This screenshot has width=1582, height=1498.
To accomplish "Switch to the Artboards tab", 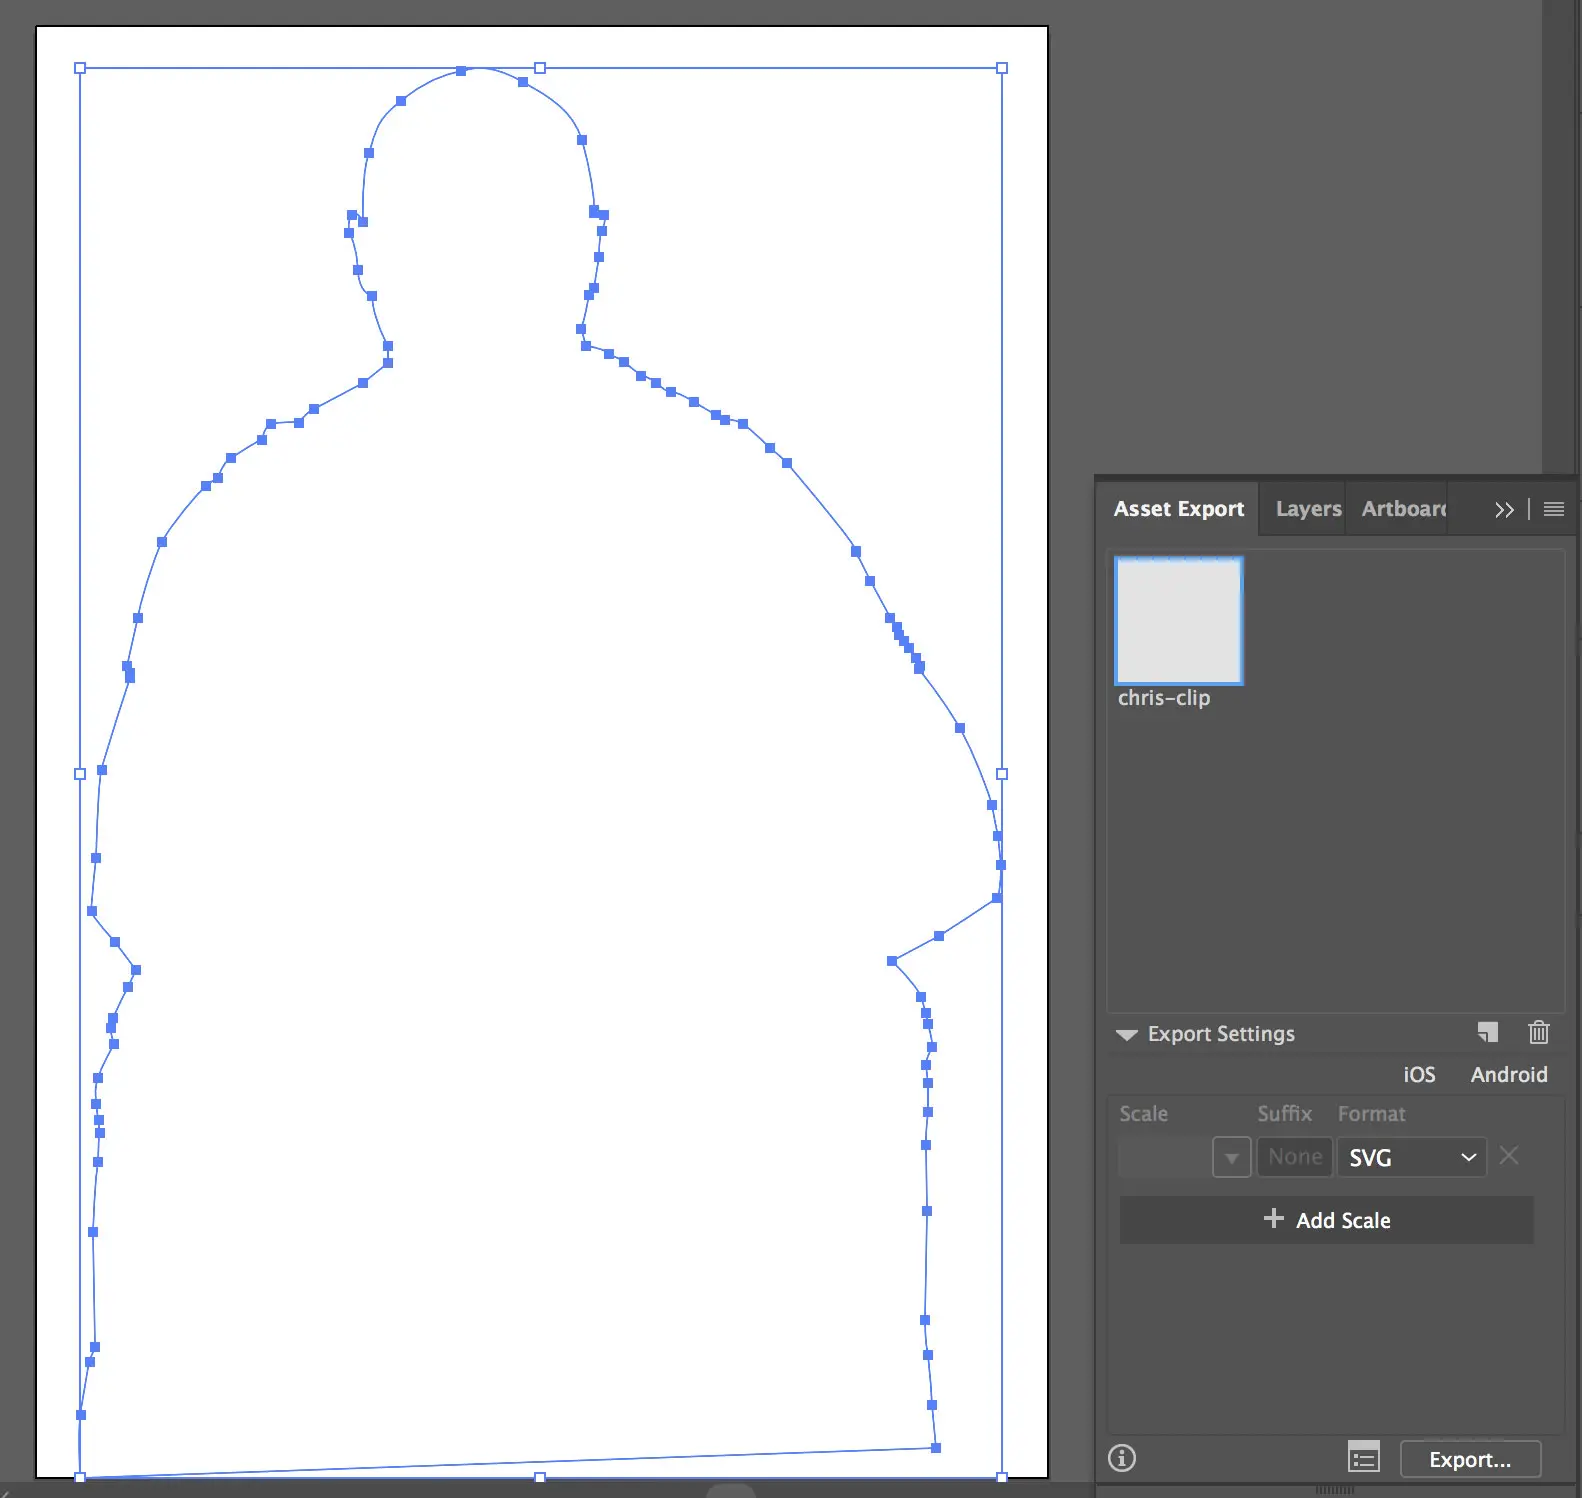I will pos(1403,509).
